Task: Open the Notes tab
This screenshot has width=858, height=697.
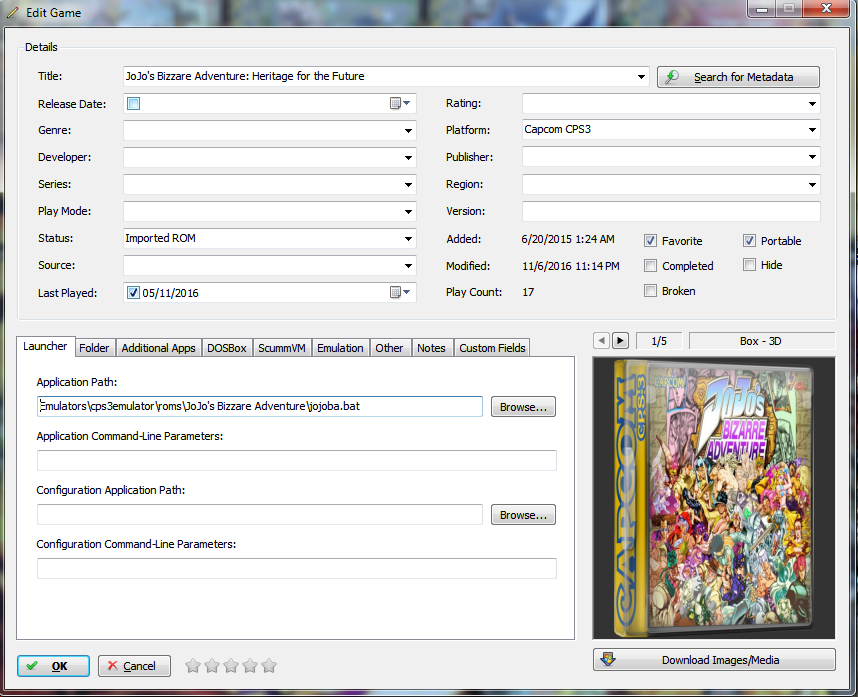Action: [431, 348]
